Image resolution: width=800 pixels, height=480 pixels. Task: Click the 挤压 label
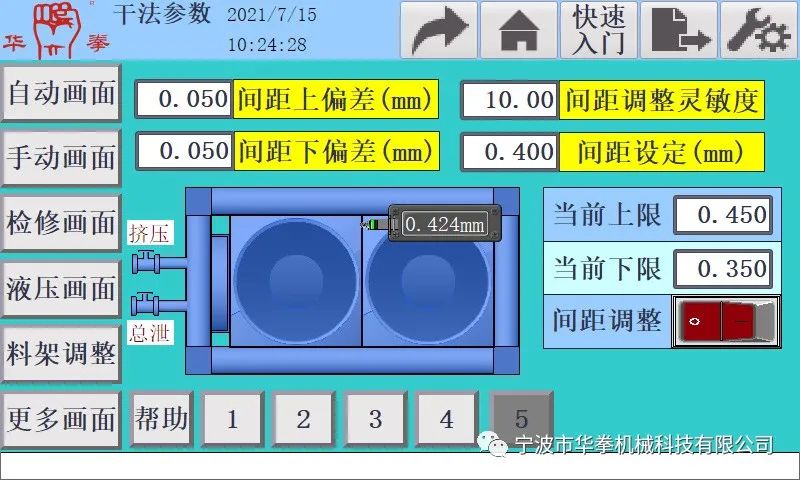pos(149,234)
